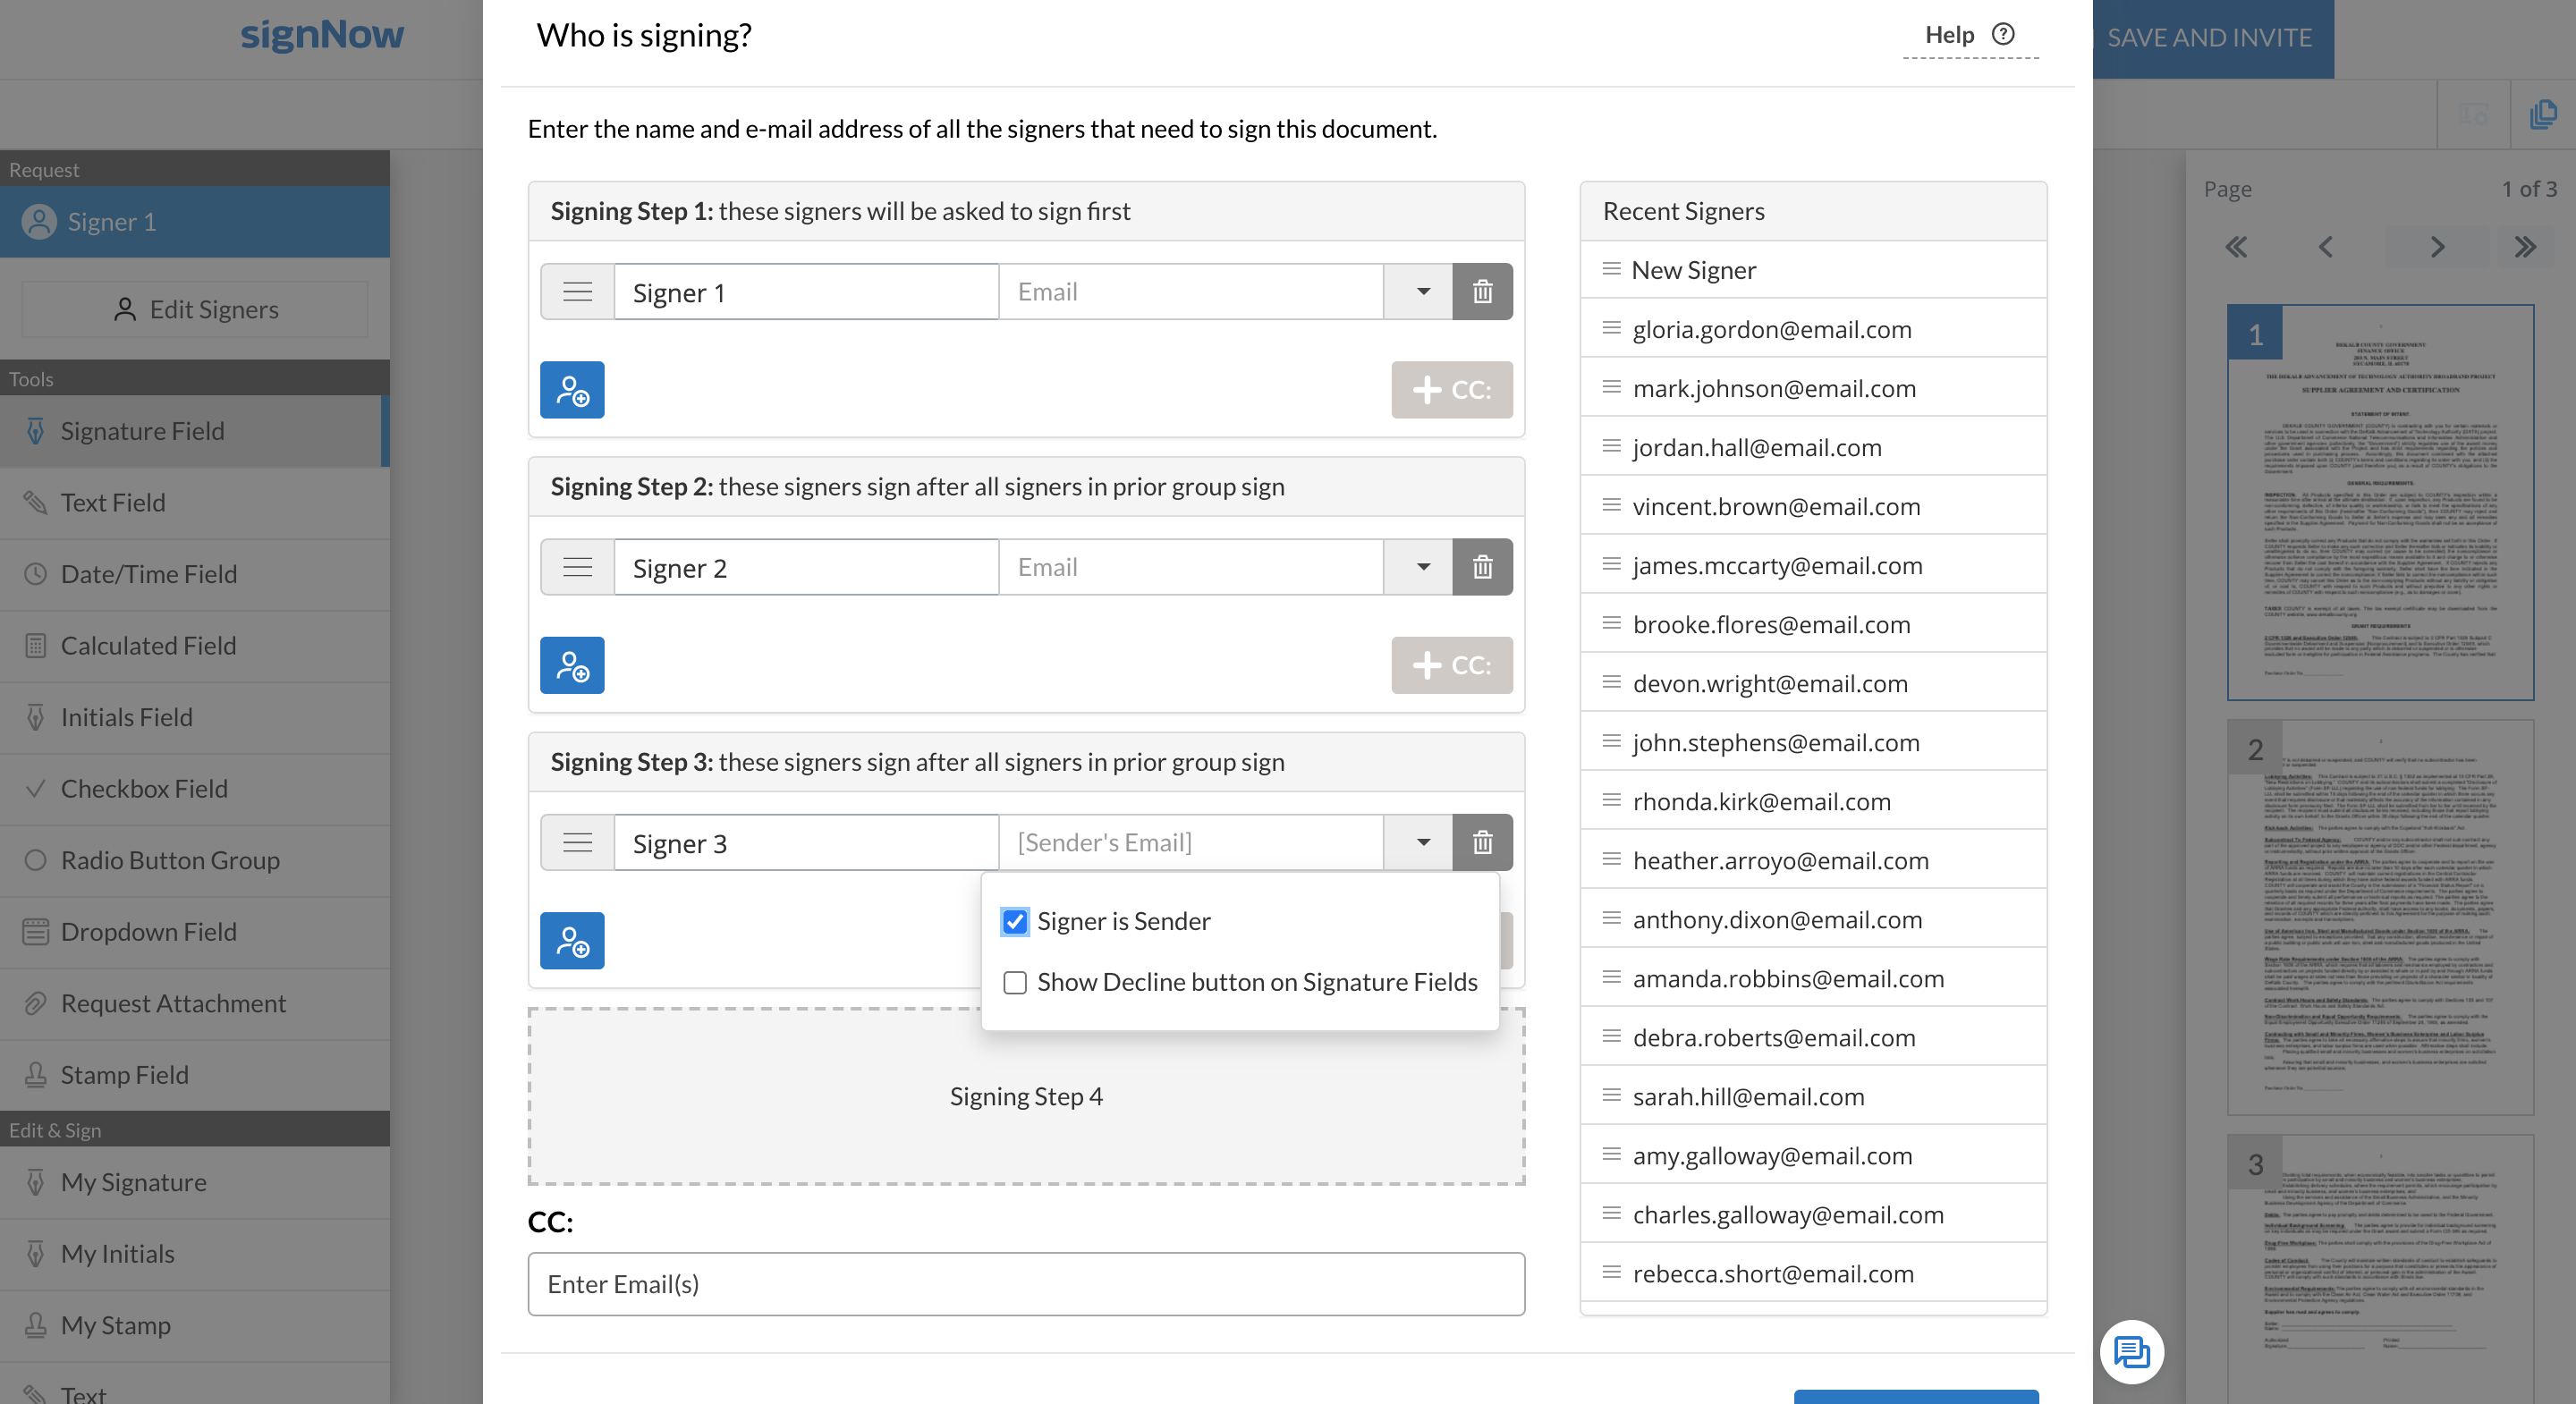The image size is (2576, 1404).
Task: Click the copy documents icon at the top right
Action: pos(2542,114)
